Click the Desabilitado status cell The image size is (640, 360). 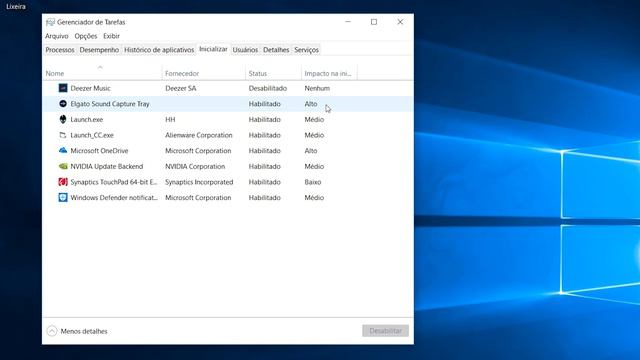click(268, 88)
